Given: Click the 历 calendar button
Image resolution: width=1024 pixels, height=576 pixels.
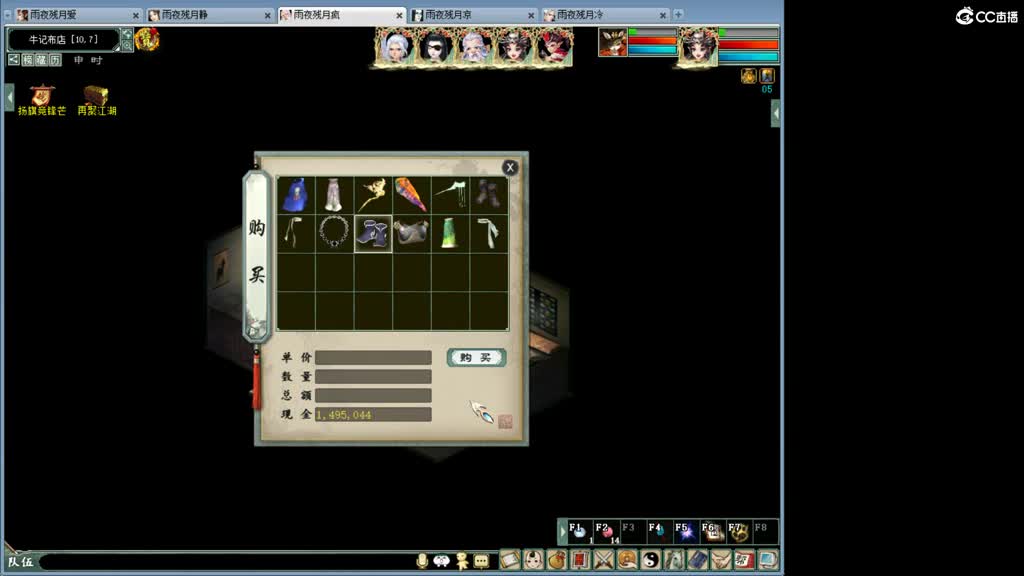Looking at the screenshot, I should pos(56,60).
